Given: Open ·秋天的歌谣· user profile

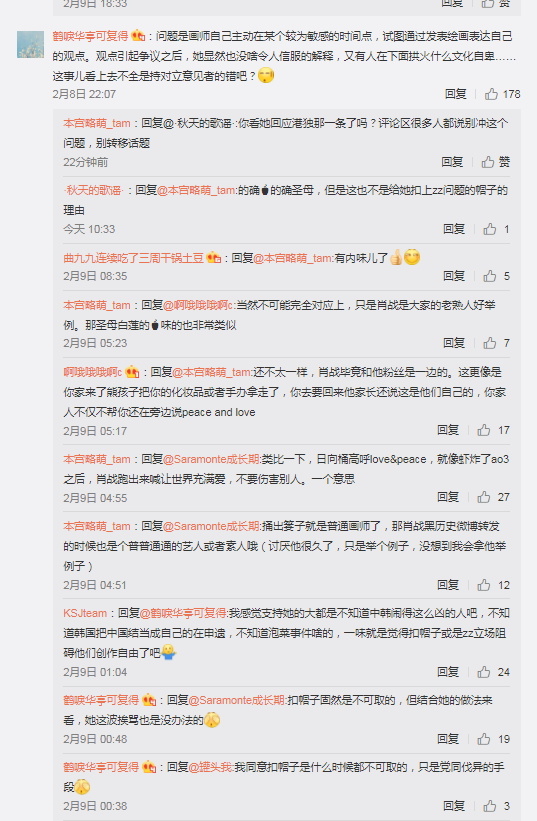Looking at the screenshot, I should 93,191.
